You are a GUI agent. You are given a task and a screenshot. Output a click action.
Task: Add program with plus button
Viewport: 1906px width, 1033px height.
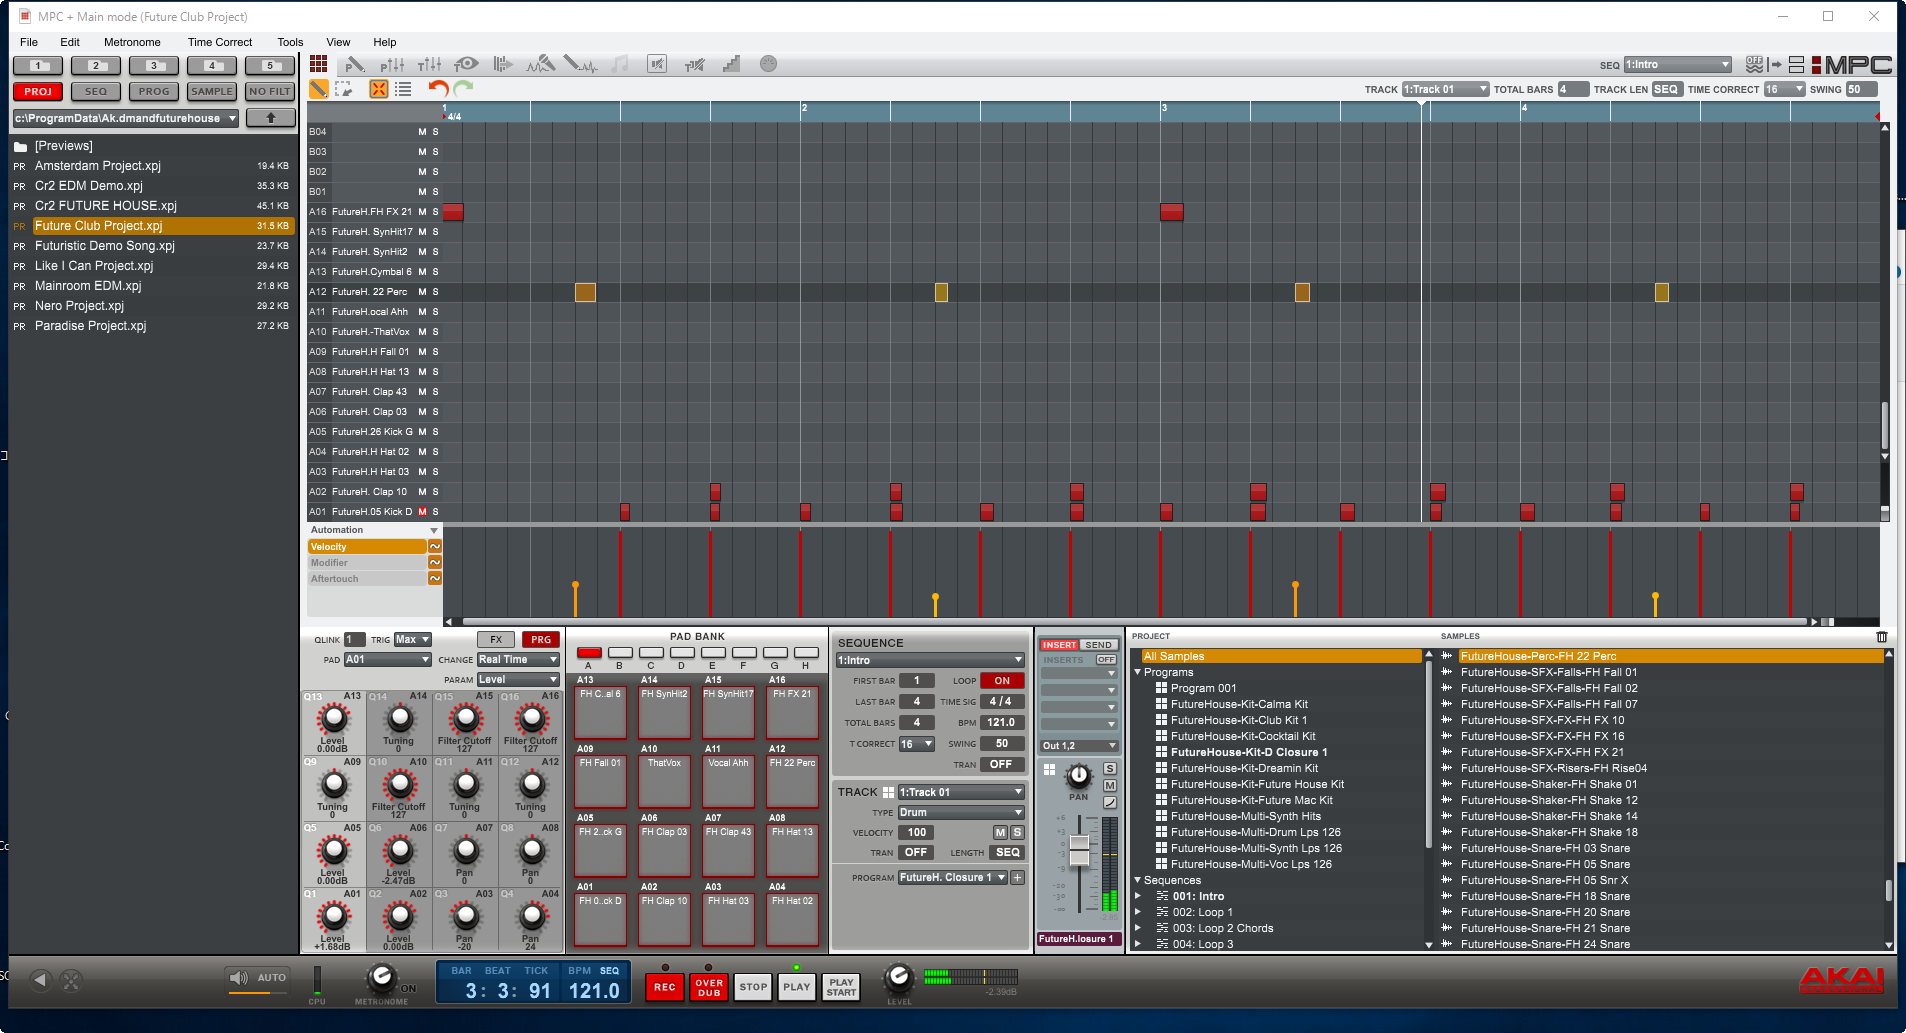(x=1017, y=878)
